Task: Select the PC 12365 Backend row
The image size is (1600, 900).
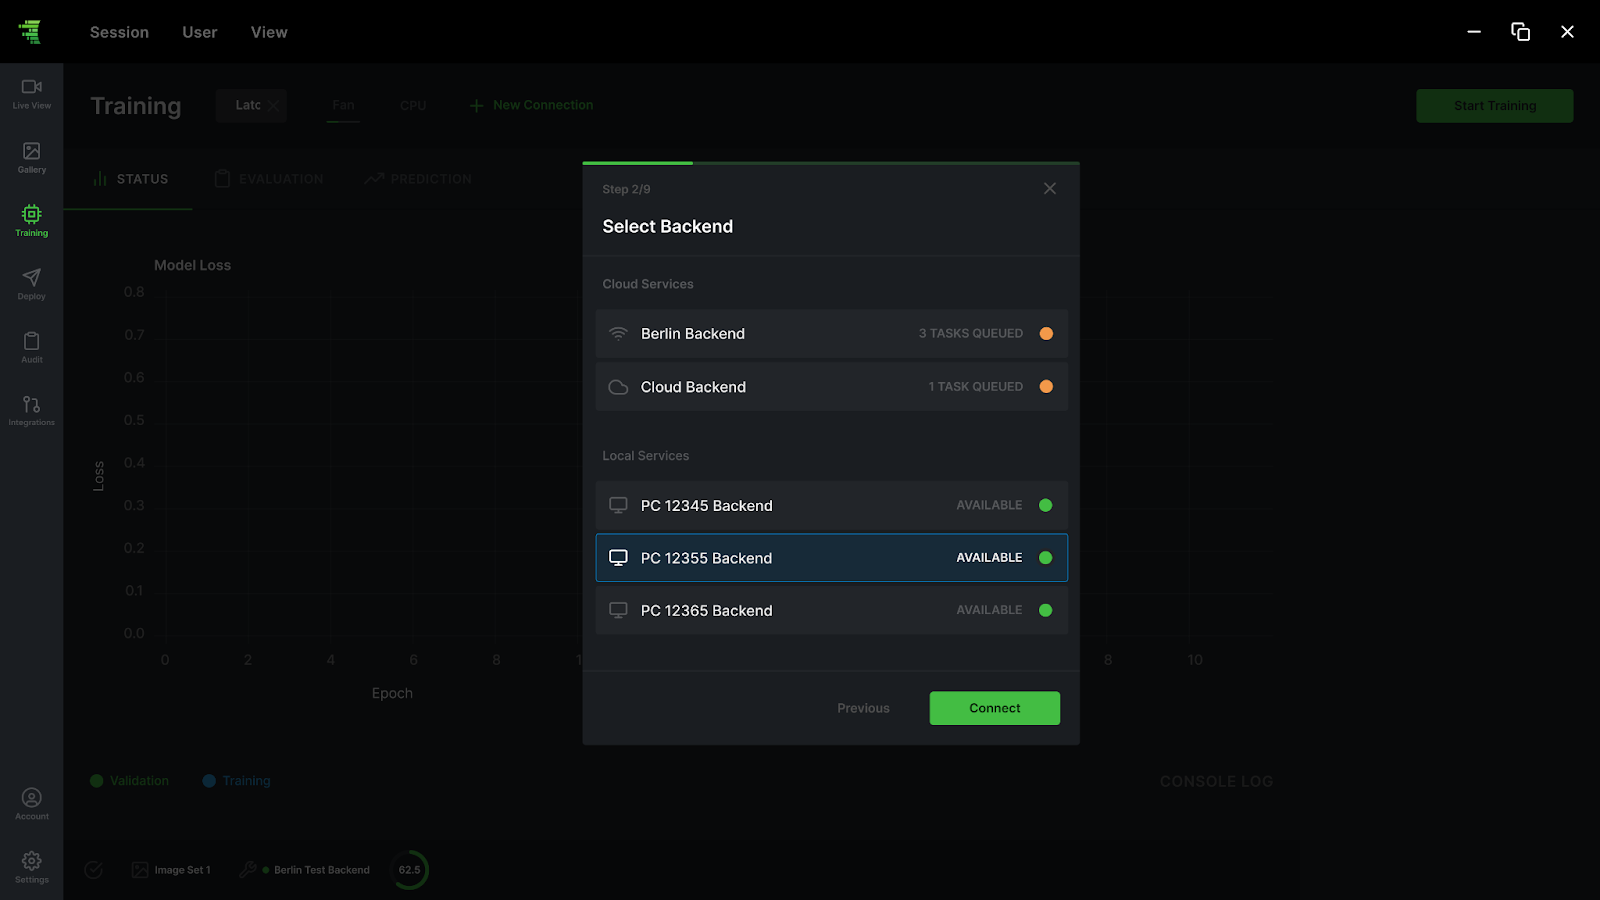Action: tap(832, 610)
